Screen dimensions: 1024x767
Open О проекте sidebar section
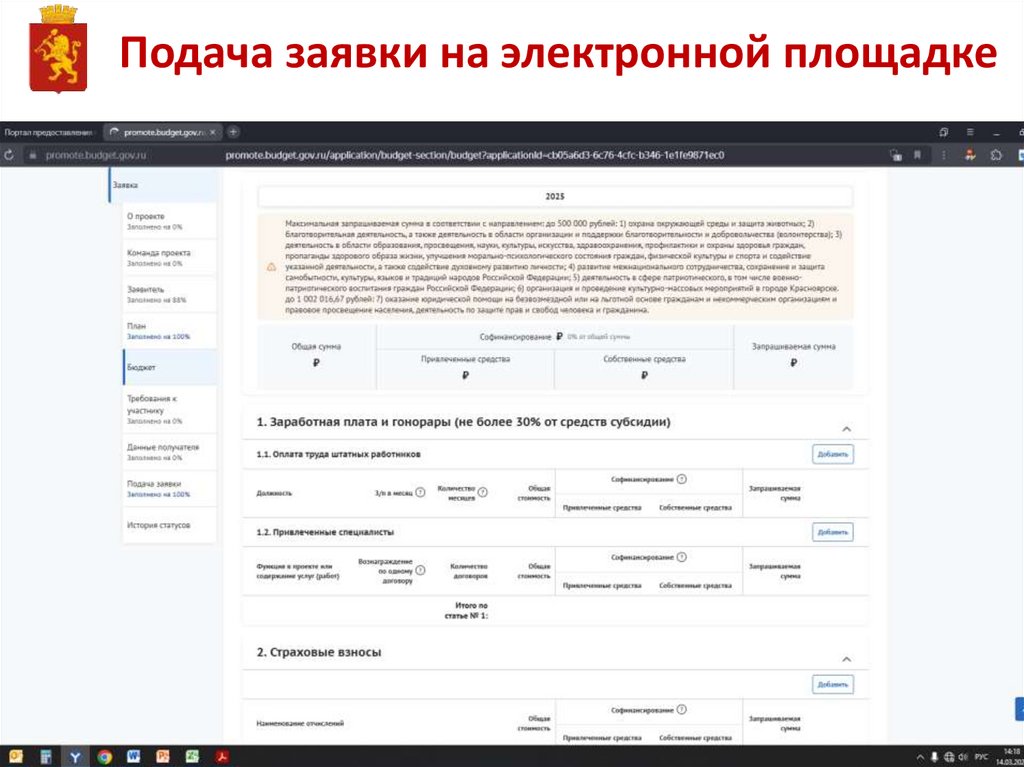click(x=170, y=221)
